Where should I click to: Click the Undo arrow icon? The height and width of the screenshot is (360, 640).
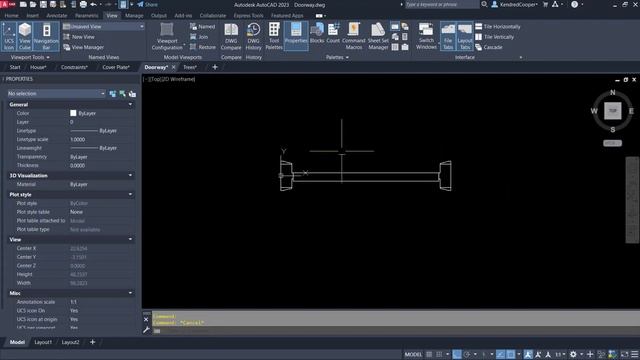(x=93, y=4)
